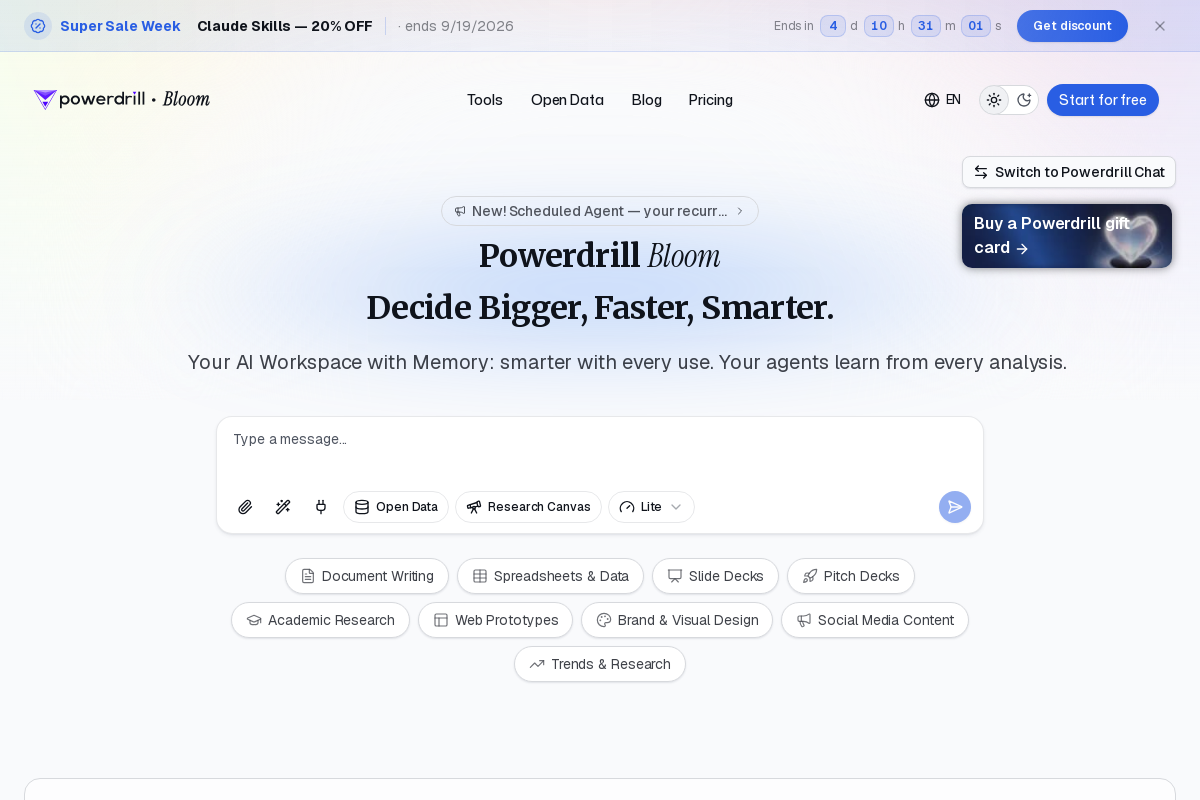Image resolution: width=1200 pixels, height=800 pixels.
Task: Select the Social Media Content chip
Action: pyautogui.click(x=875, y=620)
